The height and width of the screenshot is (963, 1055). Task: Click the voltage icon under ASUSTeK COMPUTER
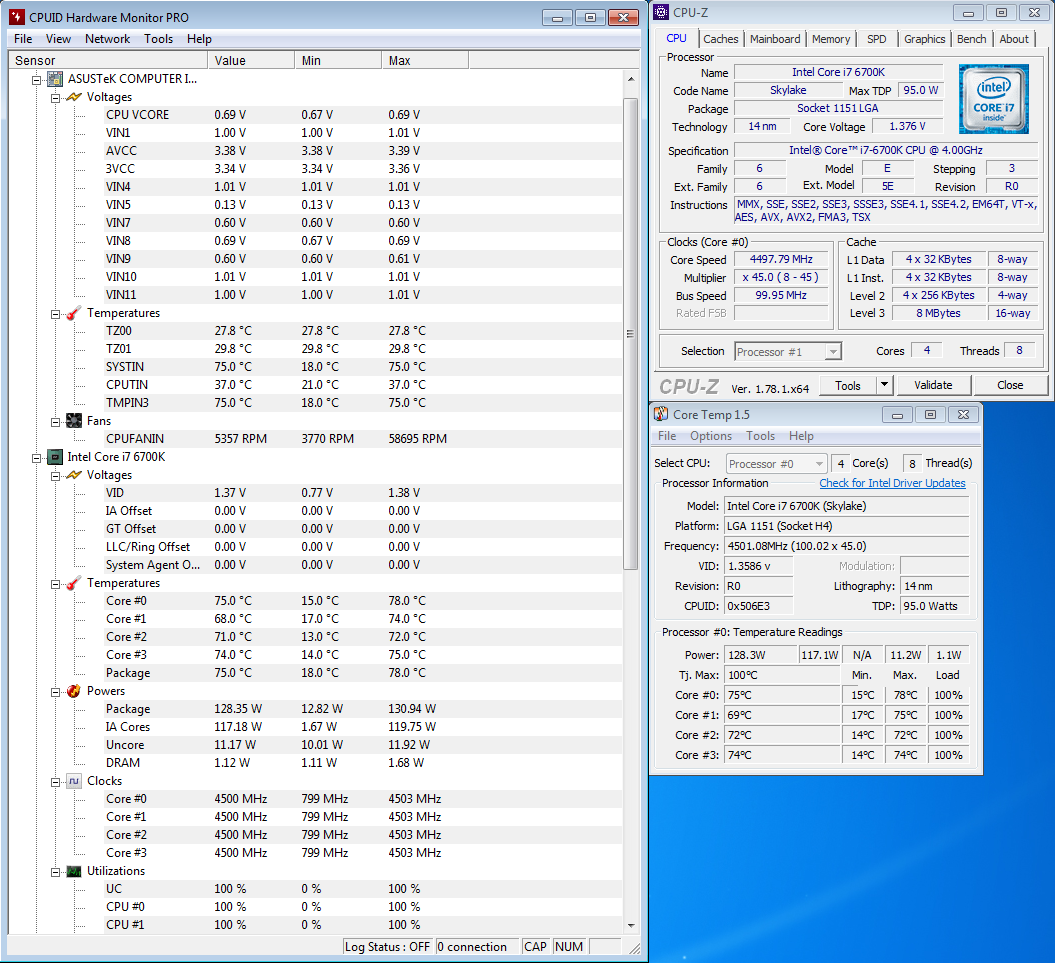tap(74, 97)
